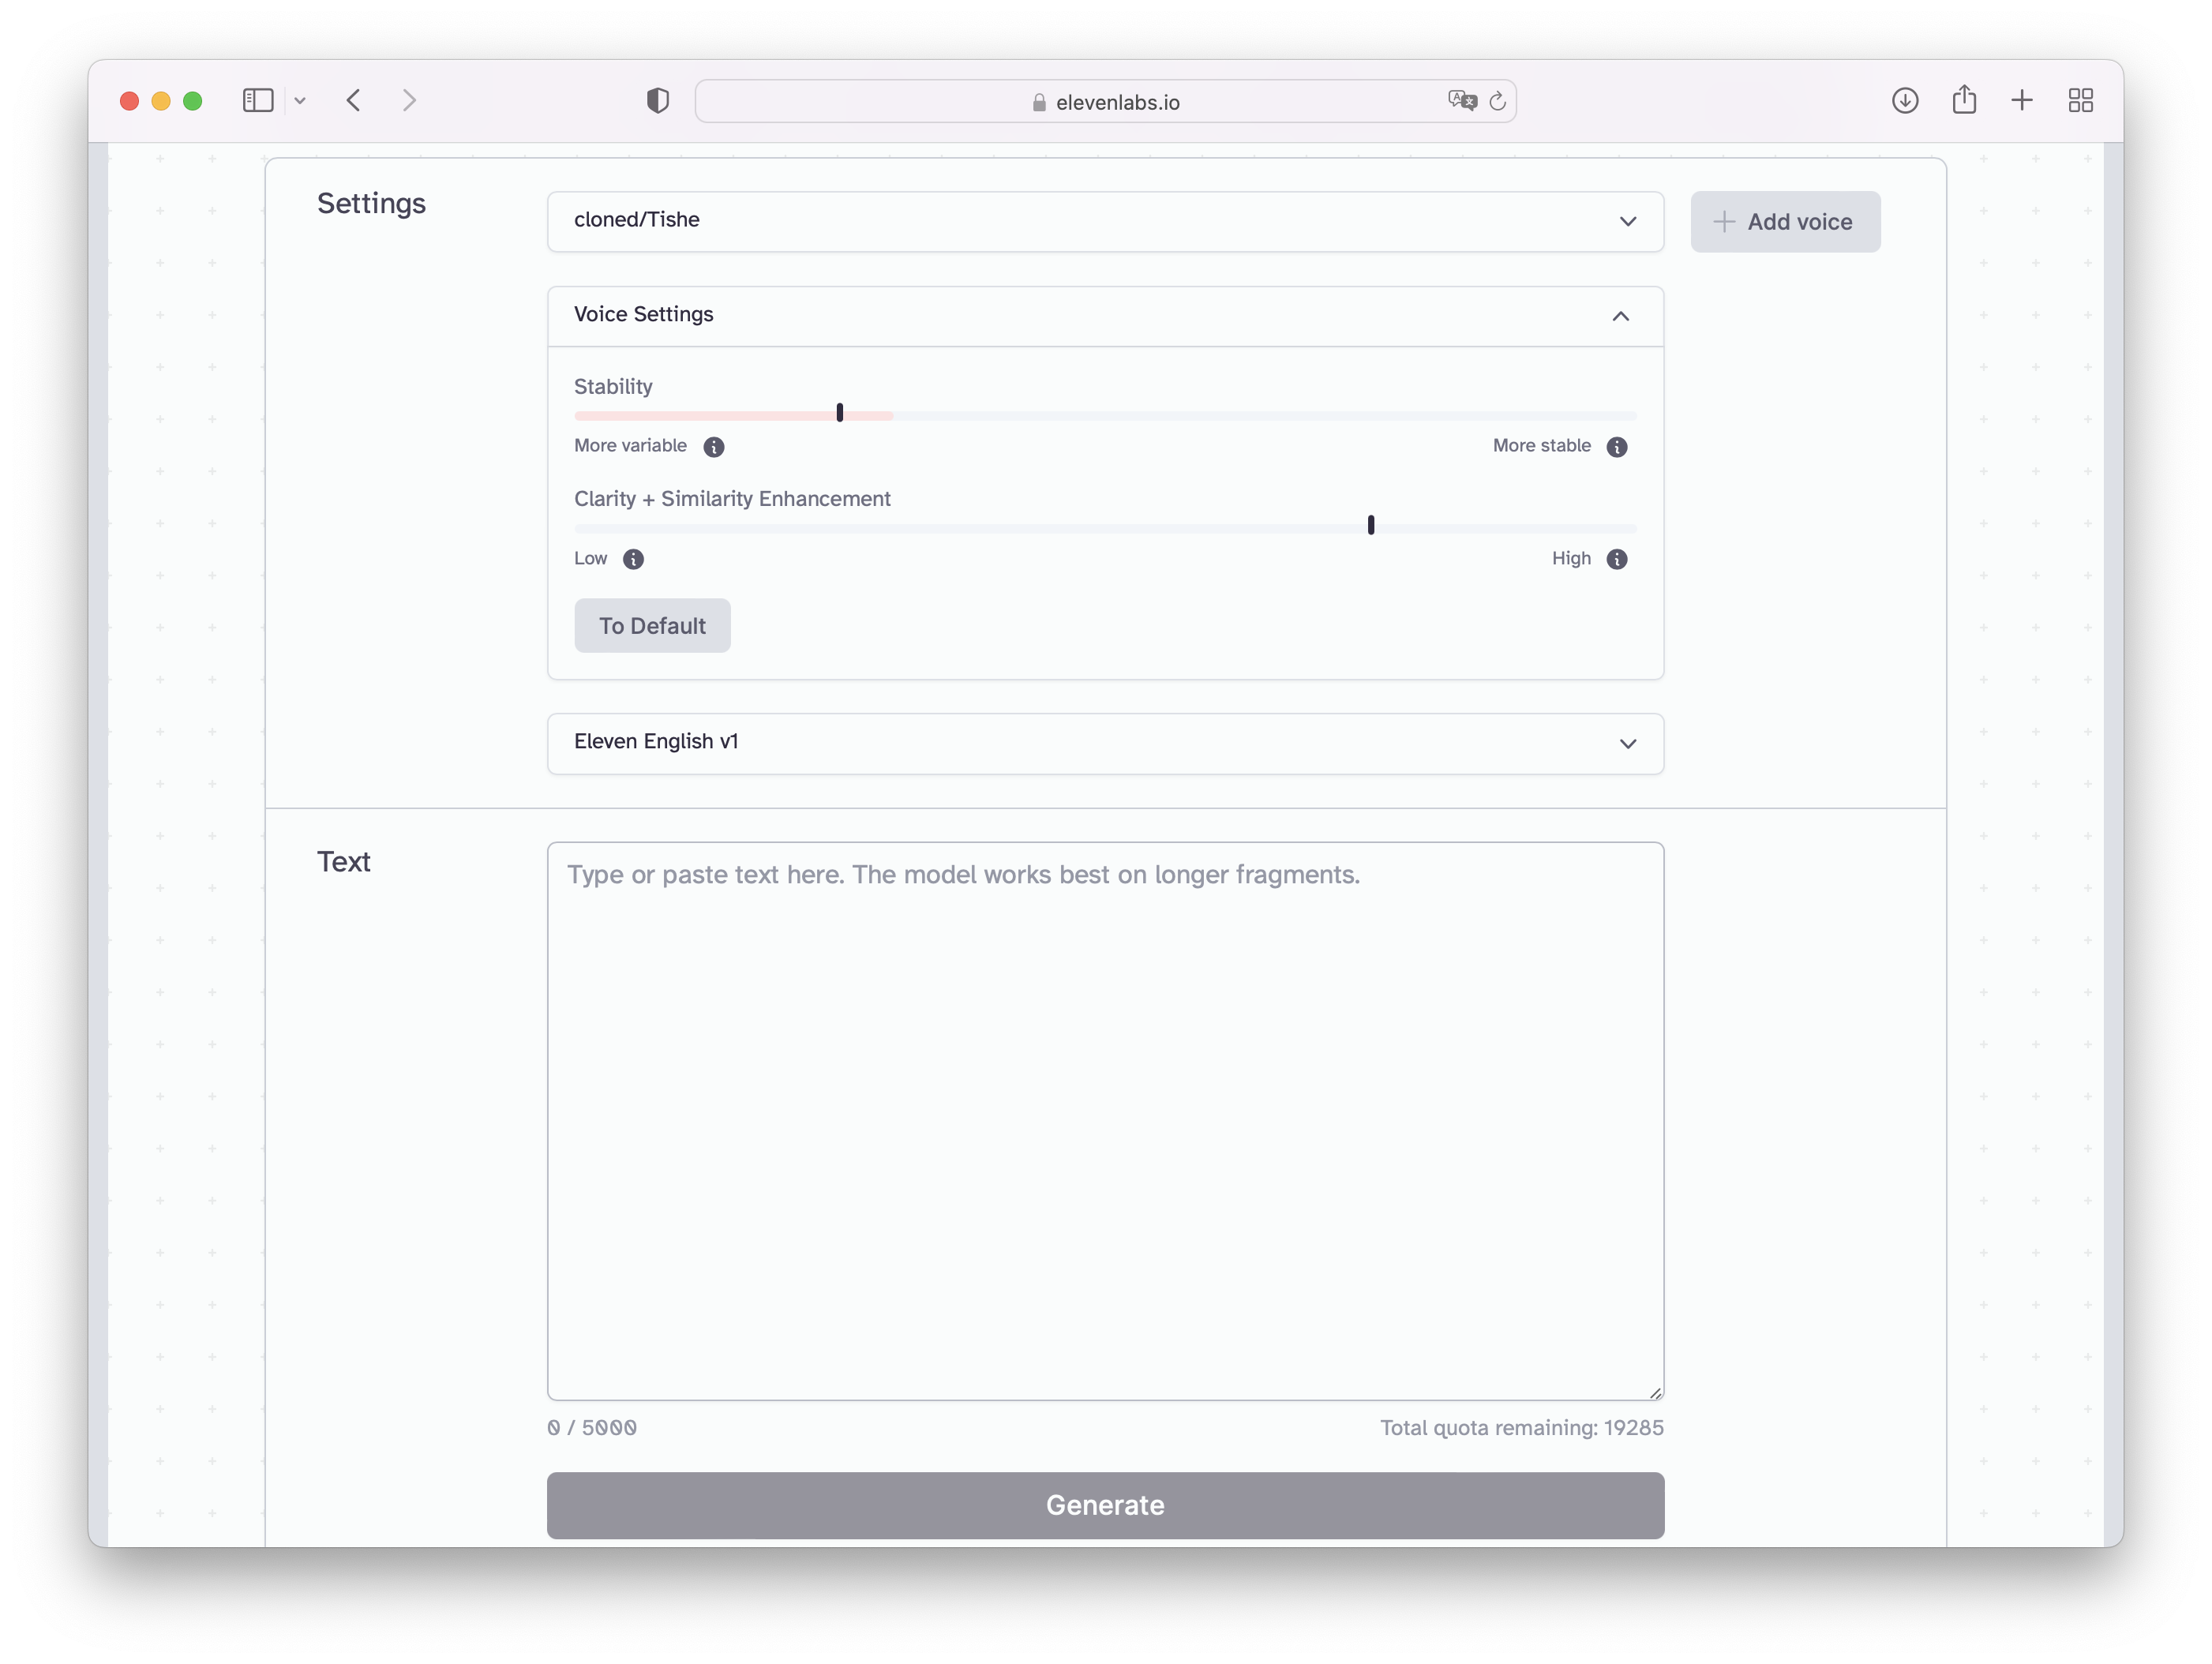Show the tab overview grid icon

(x=2081, y=100)
